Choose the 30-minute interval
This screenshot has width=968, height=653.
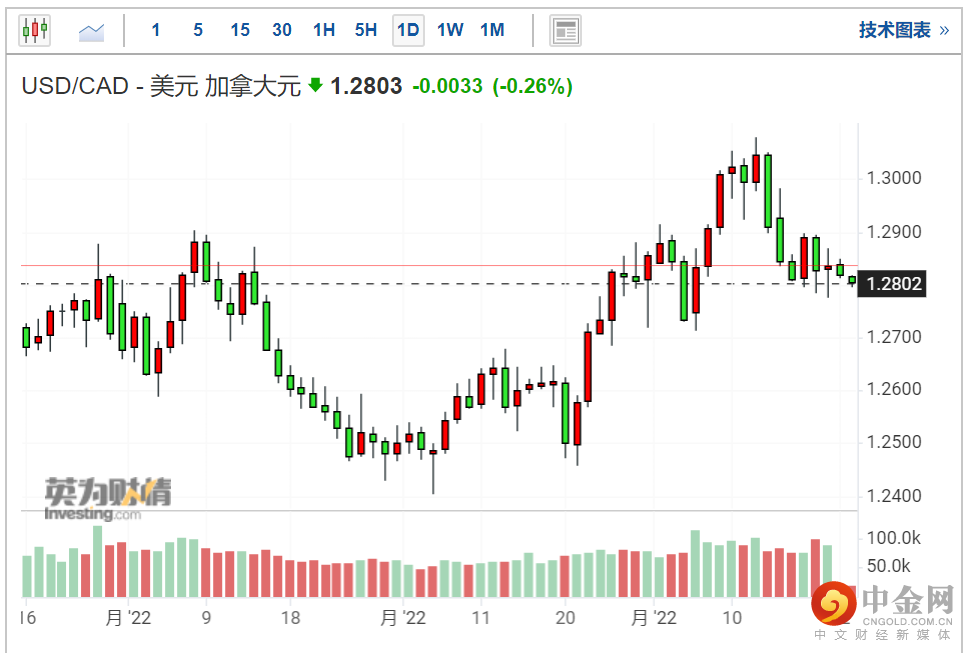tap(282, 30)
